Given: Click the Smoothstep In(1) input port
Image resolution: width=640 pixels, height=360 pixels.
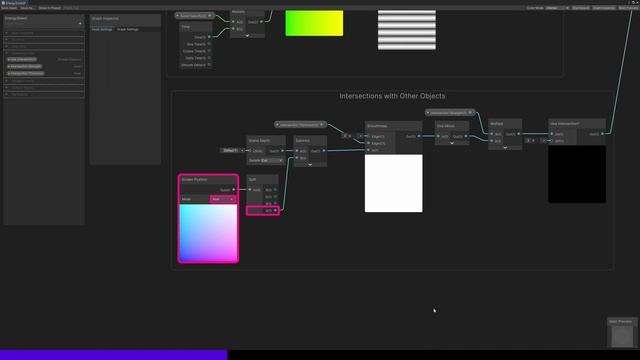Looking at the screenshot, I should pos(369,150).
